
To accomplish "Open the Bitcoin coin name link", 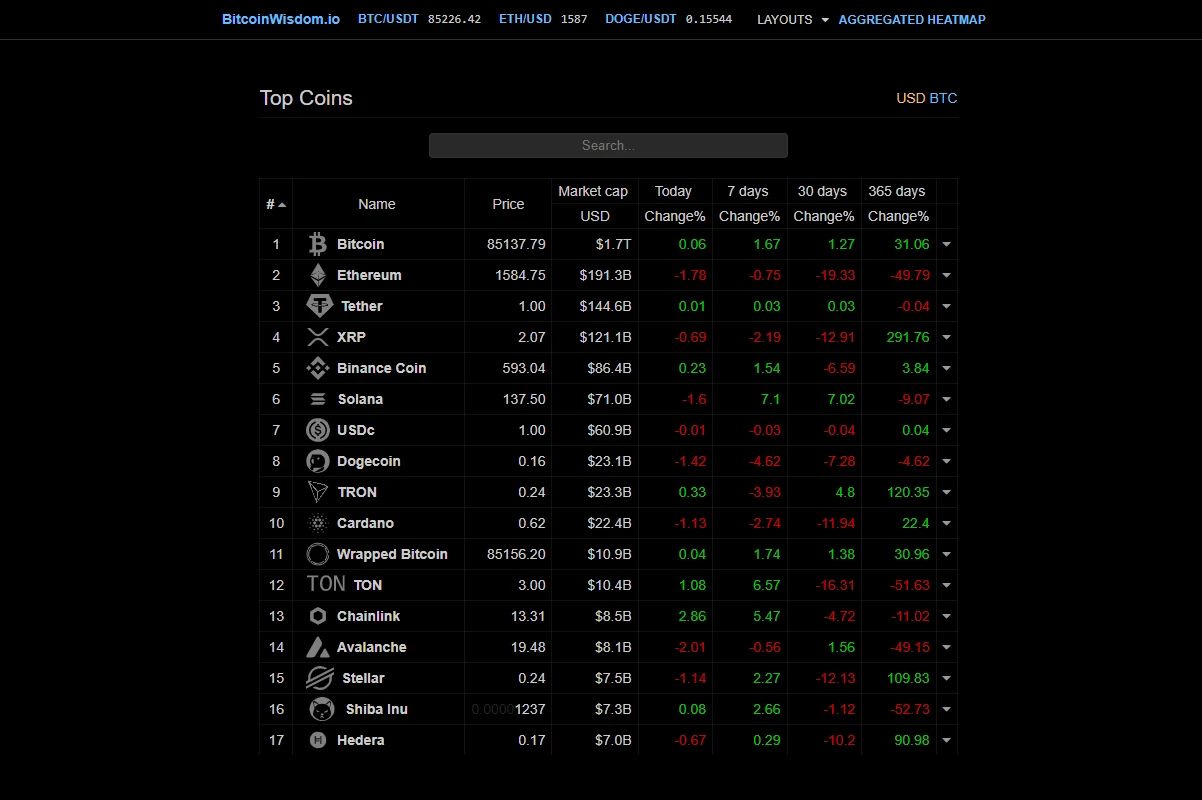I will pyautogui.click(x=360, y=244).
